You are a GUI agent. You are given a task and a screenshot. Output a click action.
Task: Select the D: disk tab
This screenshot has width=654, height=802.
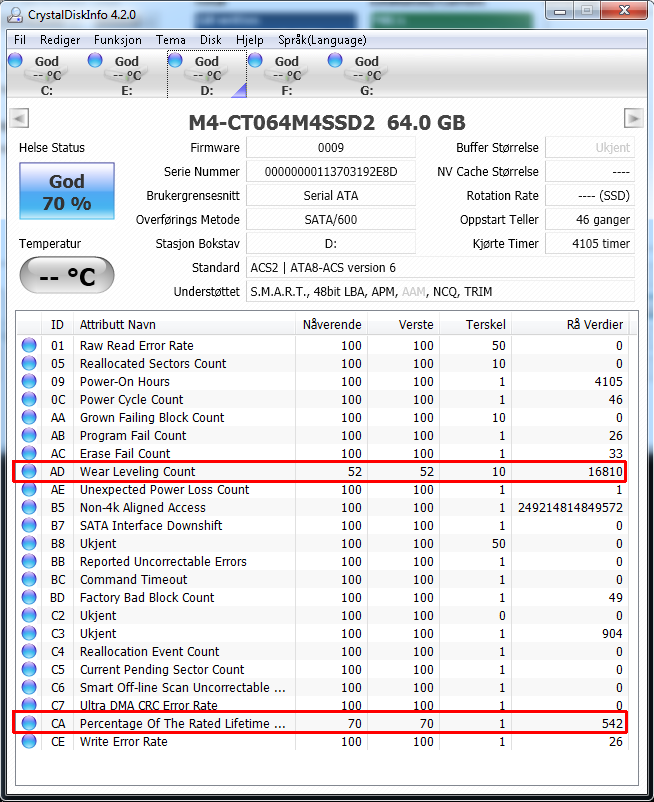[207, 74]
